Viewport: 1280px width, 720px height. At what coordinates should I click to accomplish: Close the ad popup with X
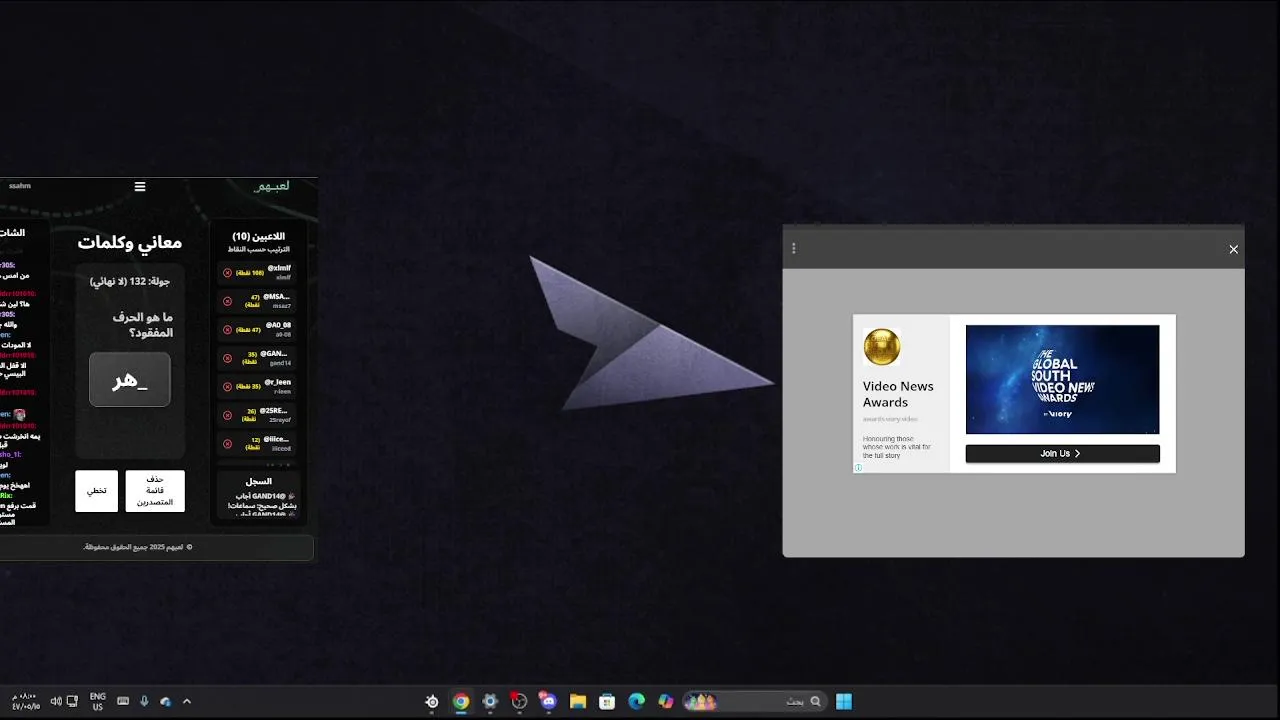coord(1233,249)
